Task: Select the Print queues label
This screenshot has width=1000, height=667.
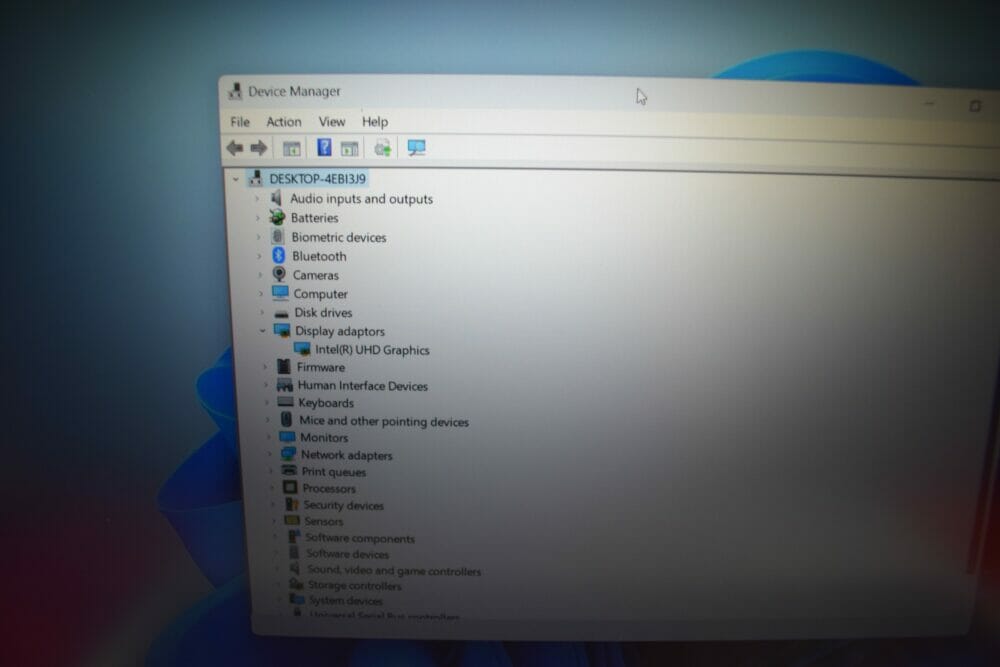Action: point(334,472)
